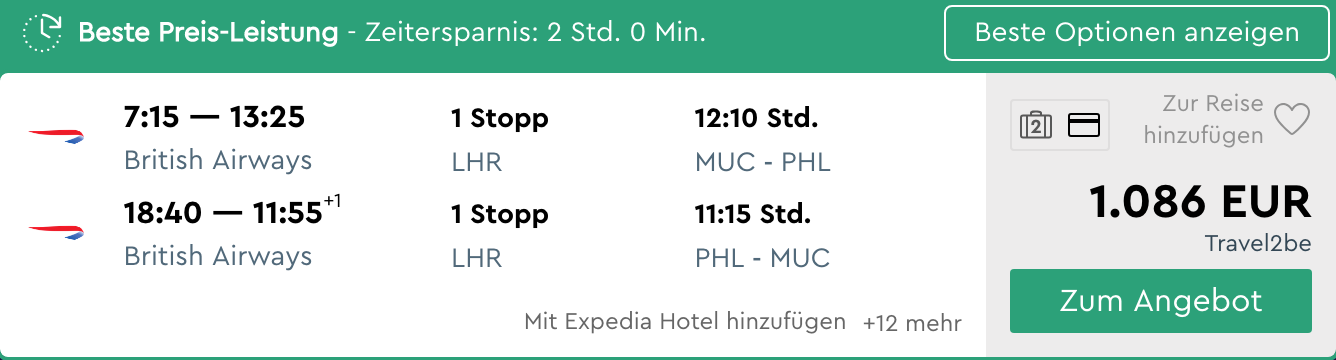This screenshot has width=1336, height=360.
Task: Click the credit card payment icon
Action: [x=1084, y=126]
